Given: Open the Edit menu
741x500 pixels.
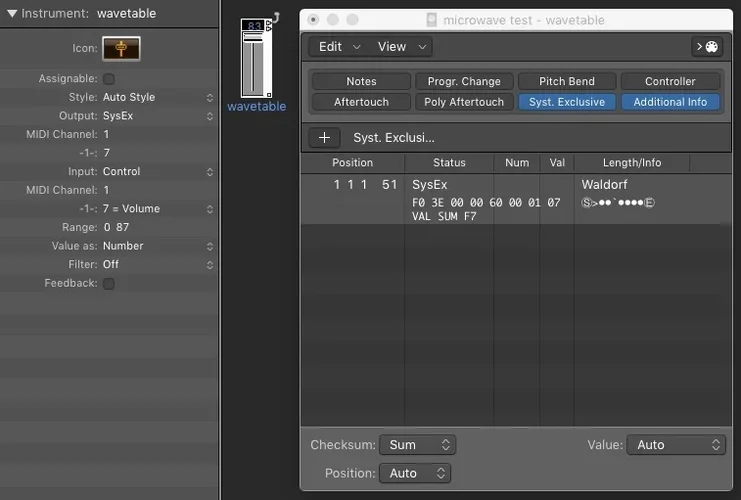Looking at the screenshot, I should [337, 47].
